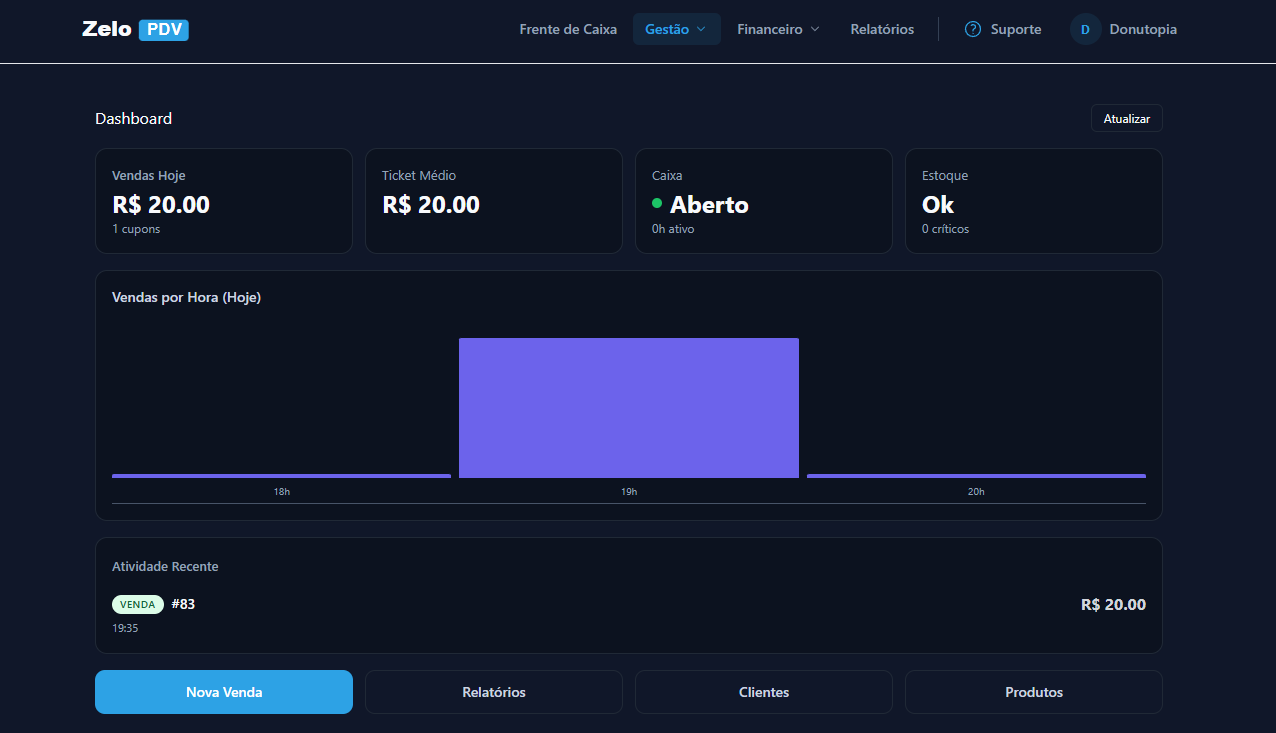Open the Relatórios quick action button
This screenshot has width=1276, height=733.
click(493, 691)
